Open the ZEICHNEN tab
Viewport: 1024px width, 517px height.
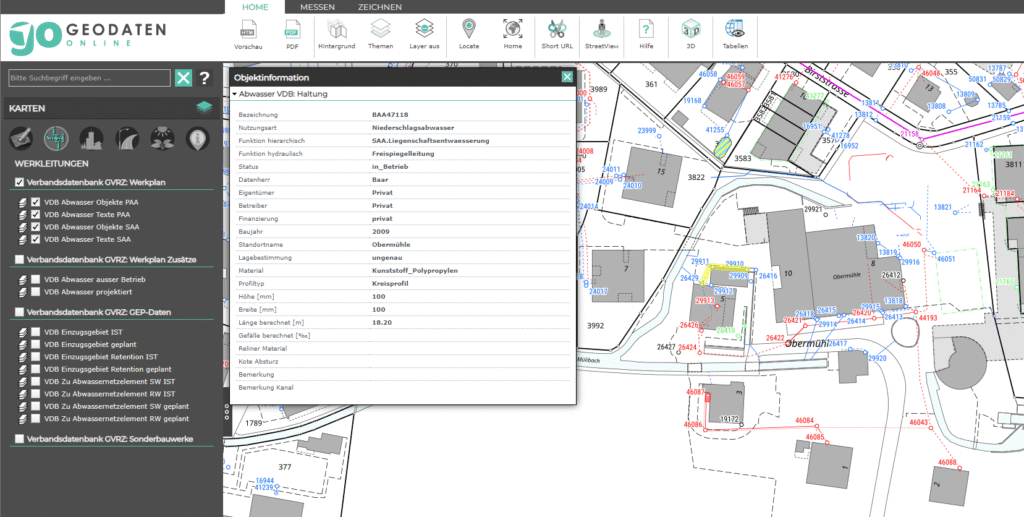tap(379, 7)
